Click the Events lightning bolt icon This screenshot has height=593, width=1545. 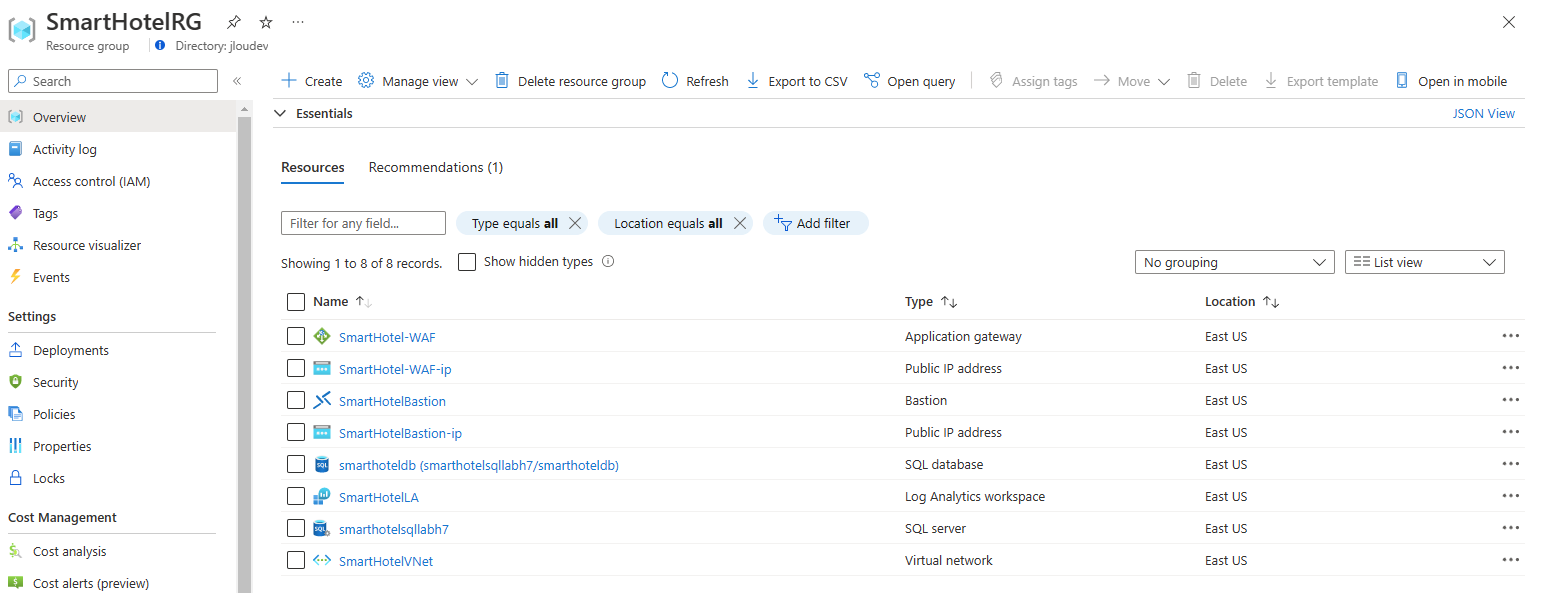point(15,277)
